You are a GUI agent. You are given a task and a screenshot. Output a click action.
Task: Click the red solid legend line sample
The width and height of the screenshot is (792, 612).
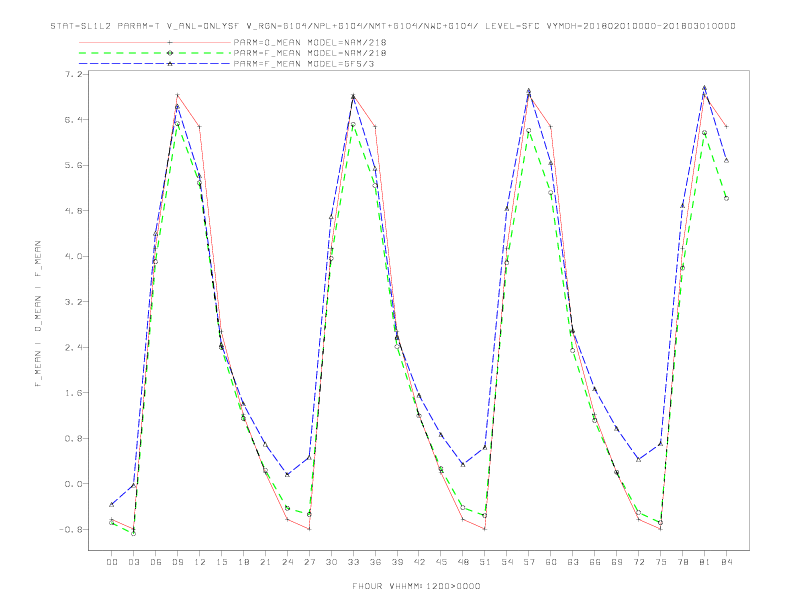coord(155,42)
